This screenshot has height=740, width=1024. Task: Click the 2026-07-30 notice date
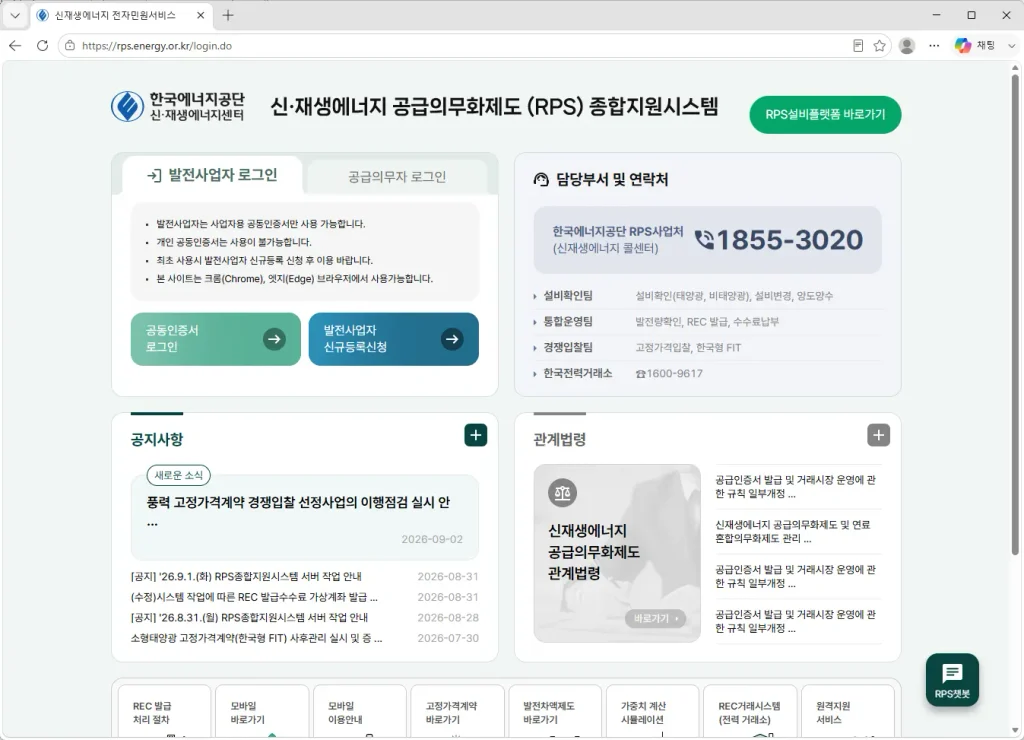(448, 638)
